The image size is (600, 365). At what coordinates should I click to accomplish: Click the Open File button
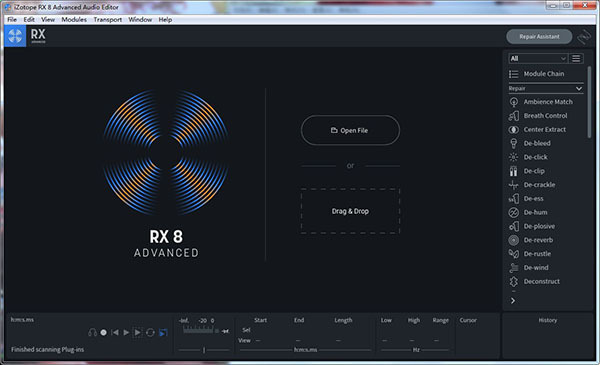pyautogui.click(x=350, y=130)
